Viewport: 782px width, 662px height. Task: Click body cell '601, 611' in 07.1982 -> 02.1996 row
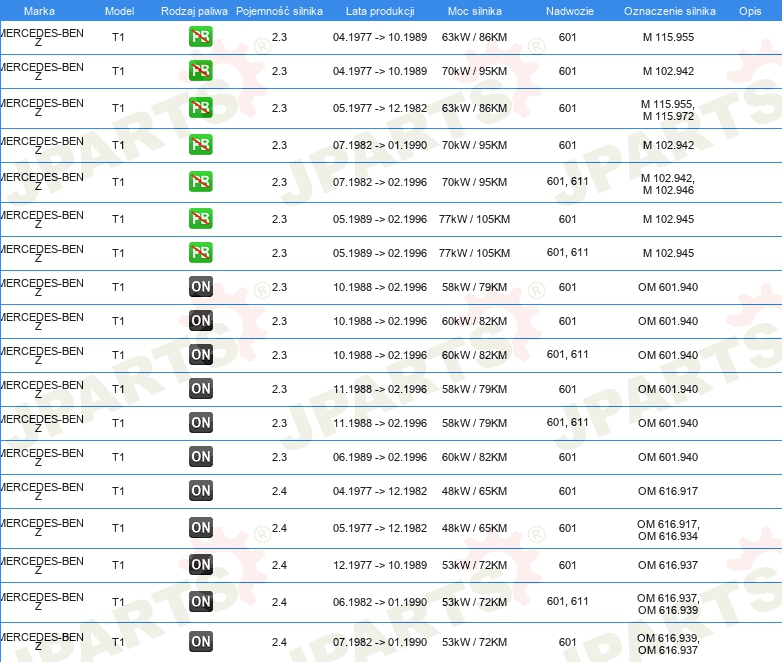(567, 182)
